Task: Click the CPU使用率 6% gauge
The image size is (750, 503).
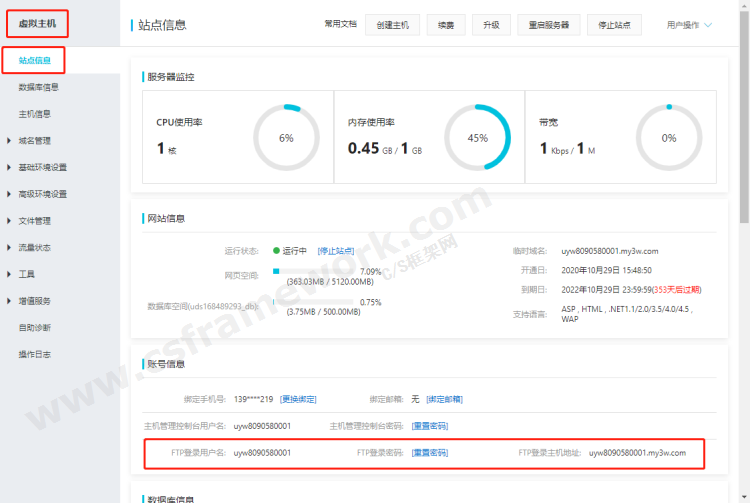Action: click(x=286, y=138)
